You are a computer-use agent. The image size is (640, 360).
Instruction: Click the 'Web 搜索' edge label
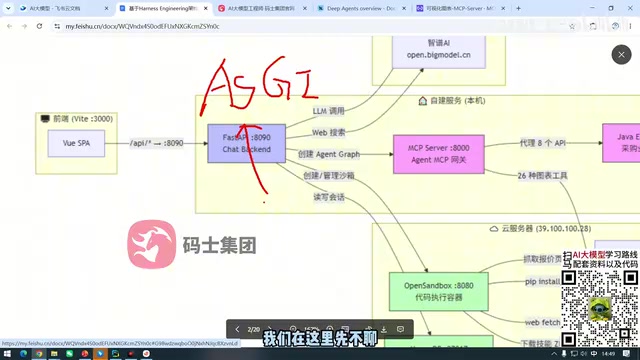point(329,132)
